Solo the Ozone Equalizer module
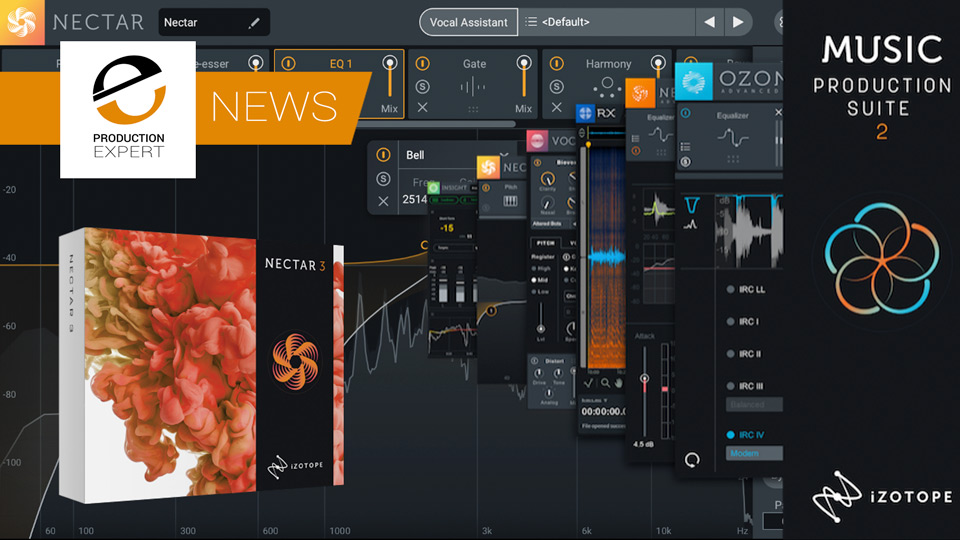The image size is (960, 540). point(686,162)
